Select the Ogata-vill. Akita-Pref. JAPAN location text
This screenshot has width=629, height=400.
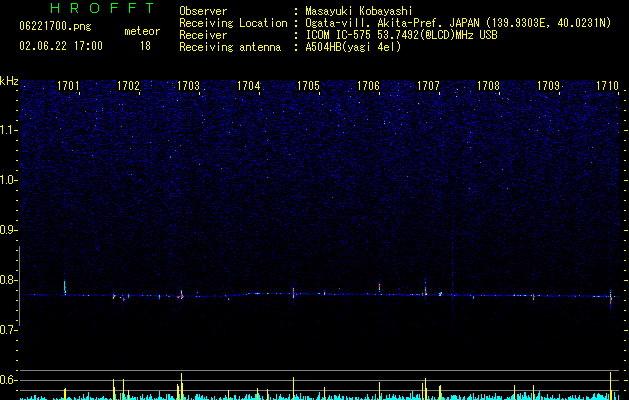(x=458, y=23)
